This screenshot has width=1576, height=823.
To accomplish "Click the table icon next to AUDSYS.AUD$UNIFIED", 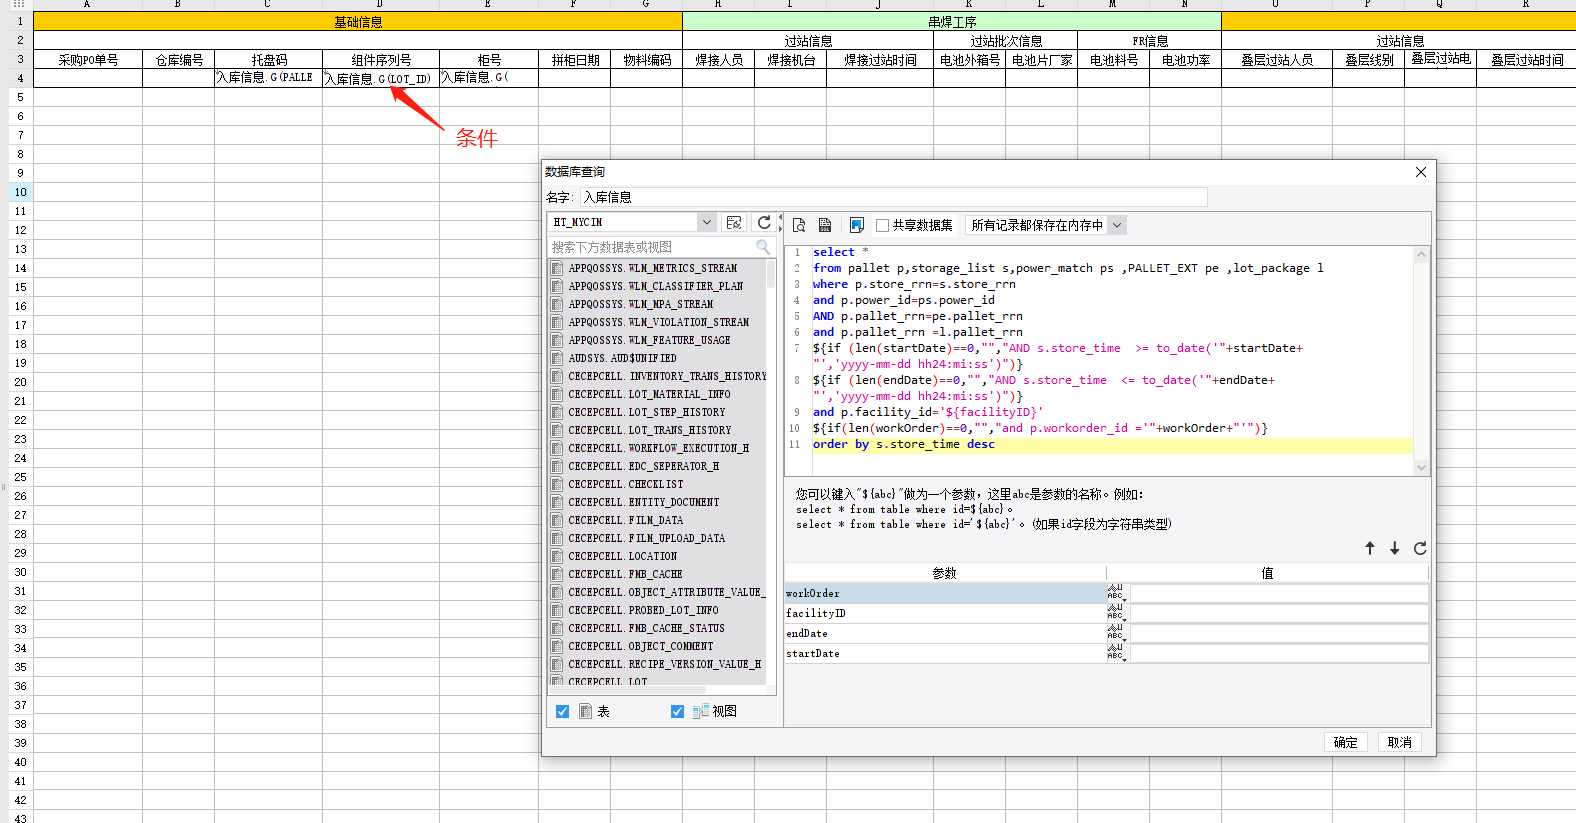I will coord(557,358).
